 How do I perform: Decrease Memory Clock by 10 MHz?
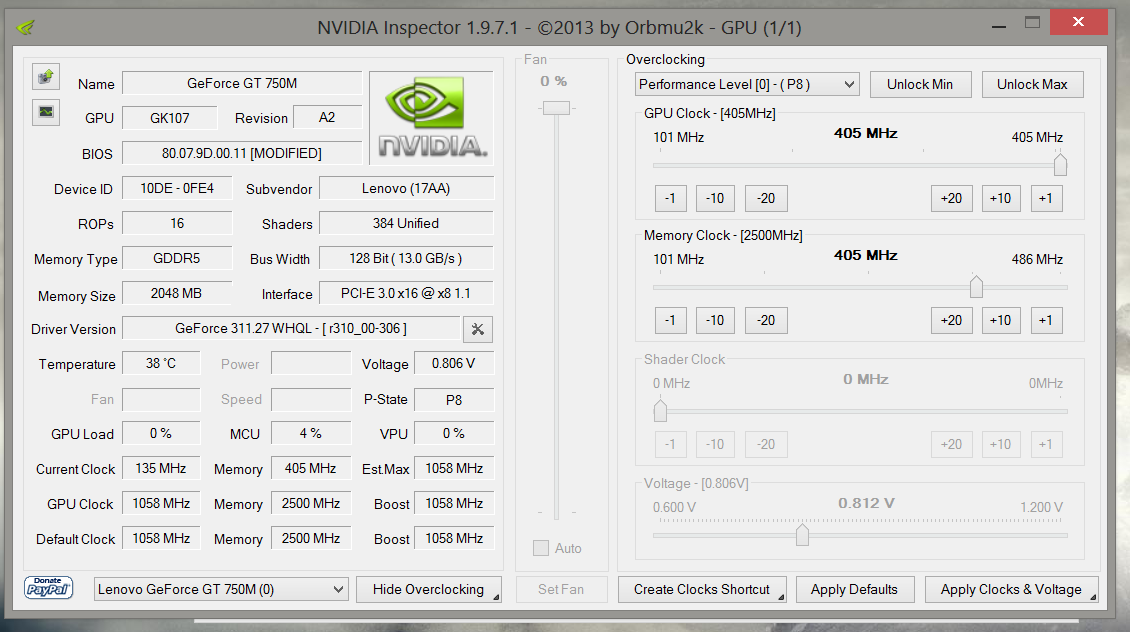click(715, 320)
